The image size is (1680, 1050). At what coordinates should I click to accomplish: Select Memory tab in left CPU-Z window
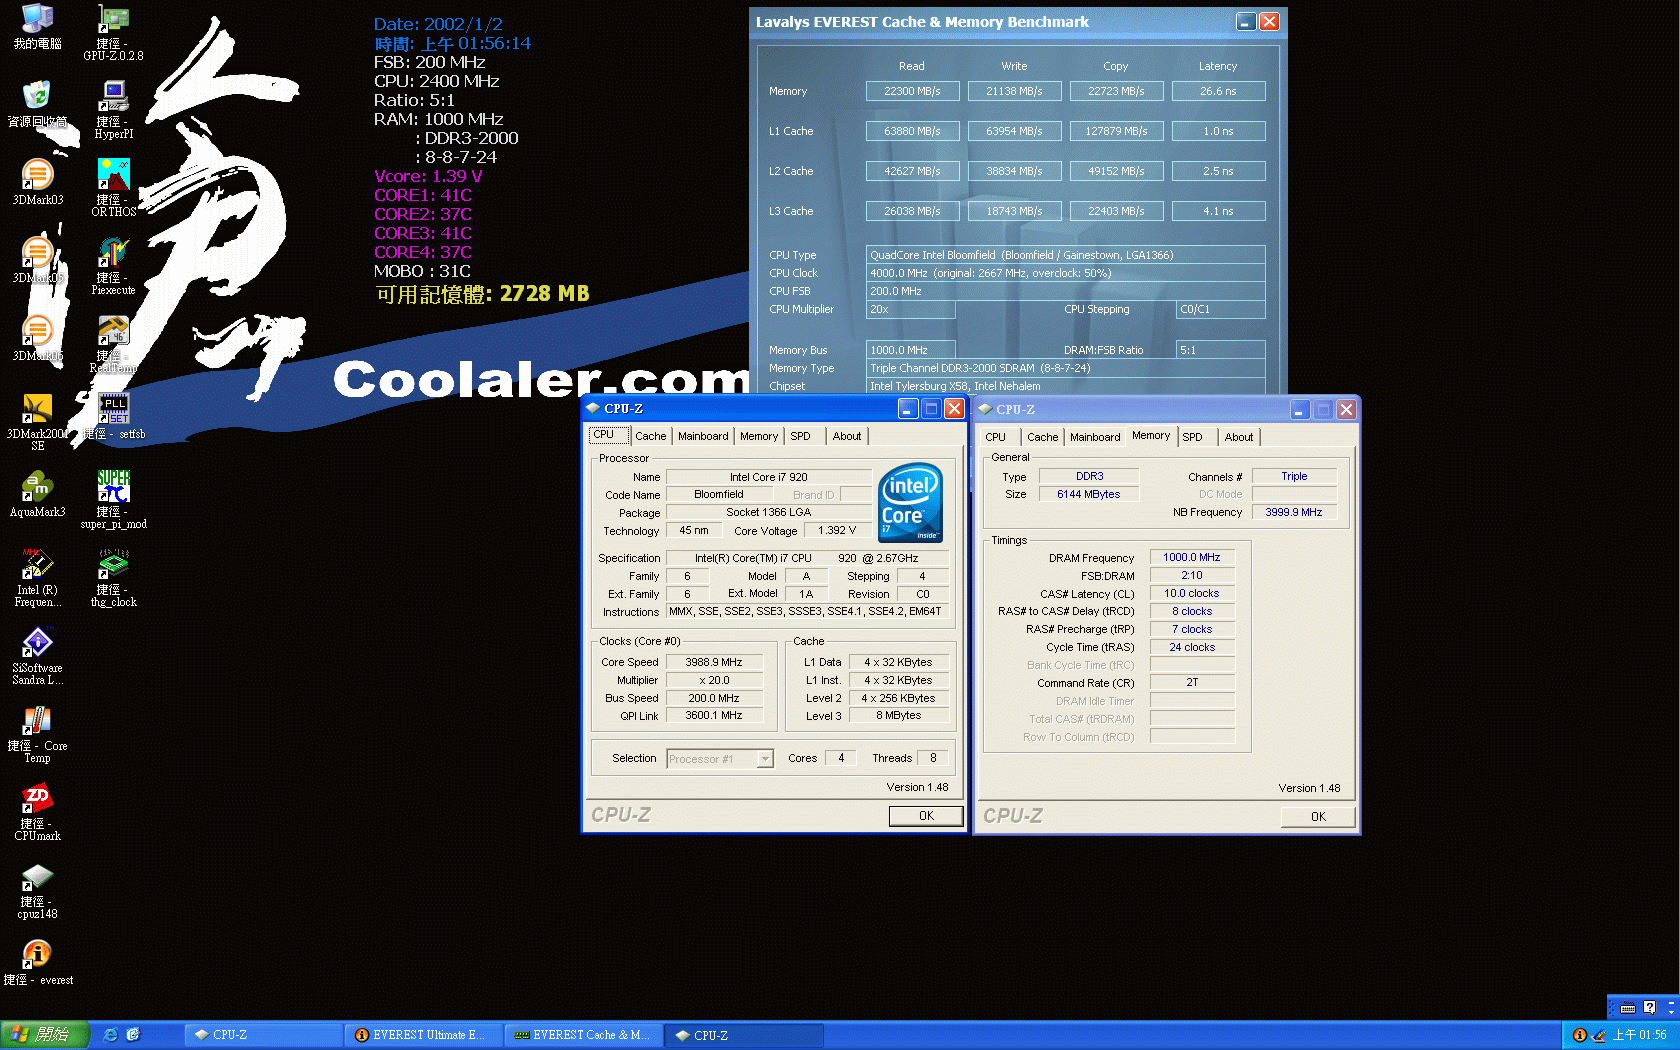pyautogui.click(x=759, y=436)
